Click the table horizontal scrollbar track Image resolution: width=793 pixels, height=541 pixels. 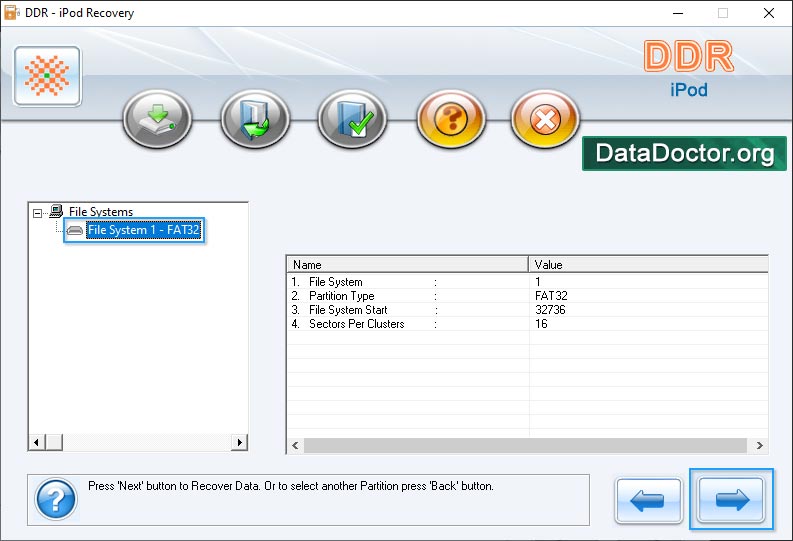click(x=525, y=445)
